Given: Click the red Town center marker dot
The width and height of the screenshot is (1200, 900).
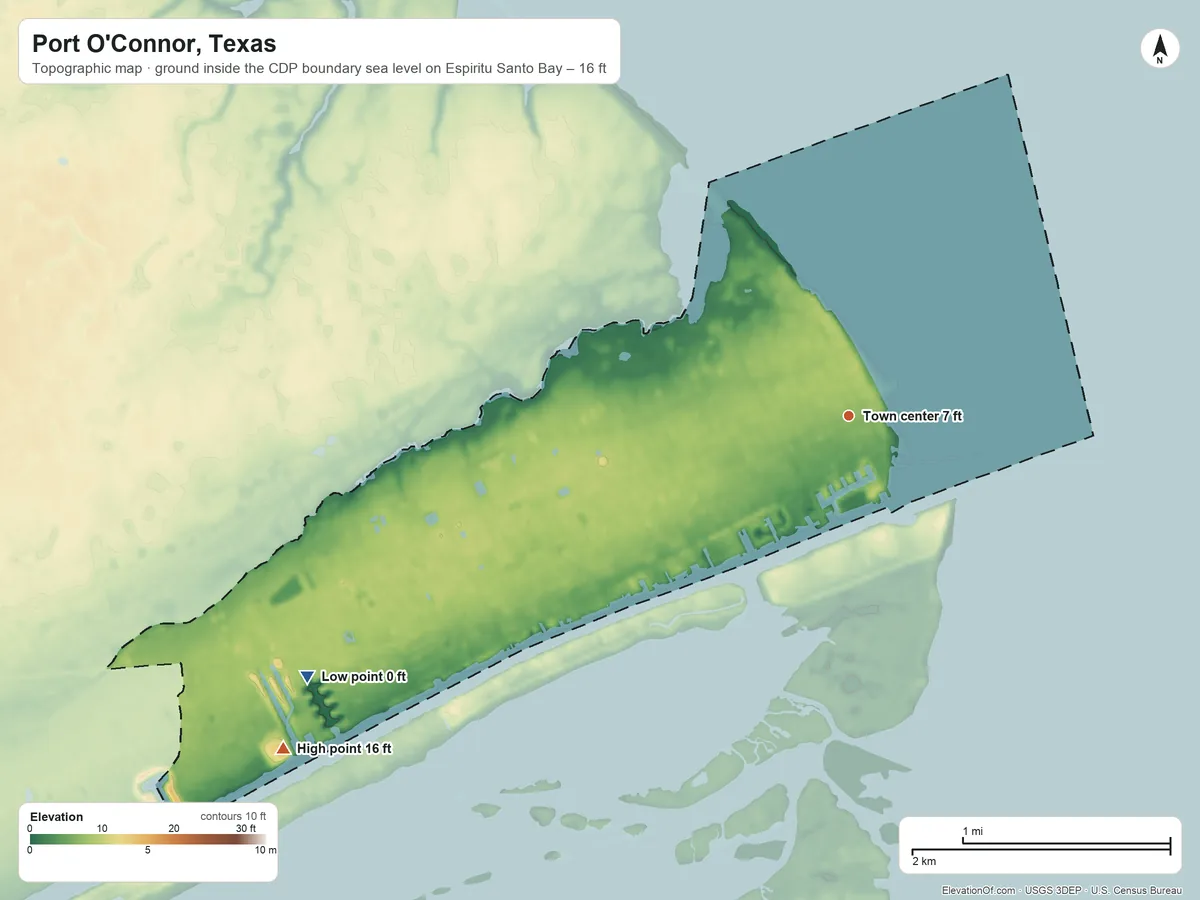Looking at the screenshot, I should click(848, 416).
